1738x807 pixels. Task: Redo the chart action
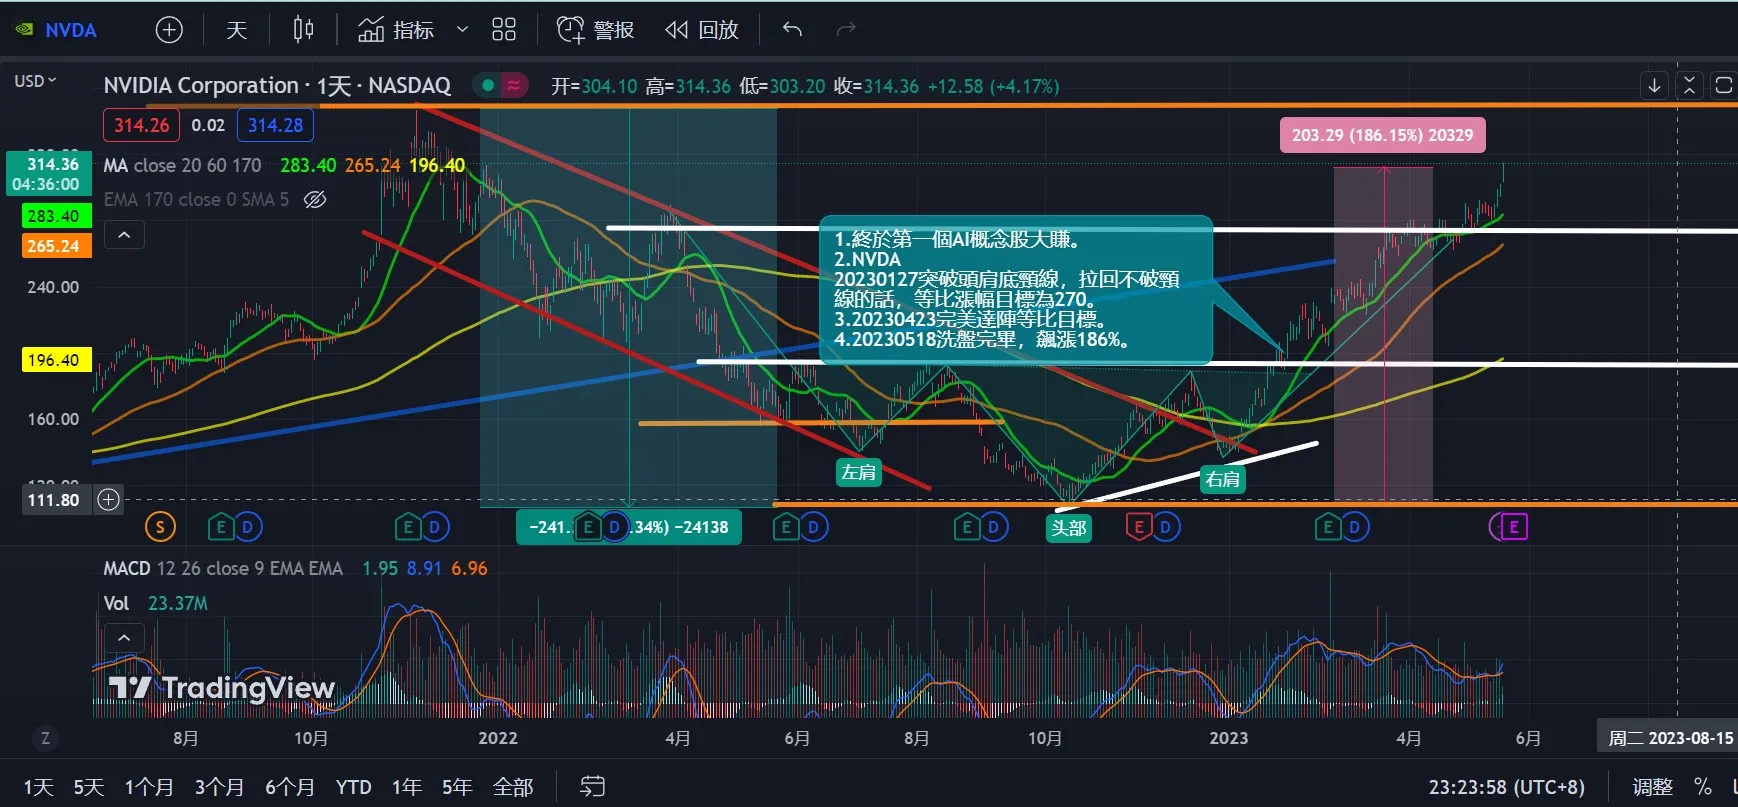click(846, 30)
